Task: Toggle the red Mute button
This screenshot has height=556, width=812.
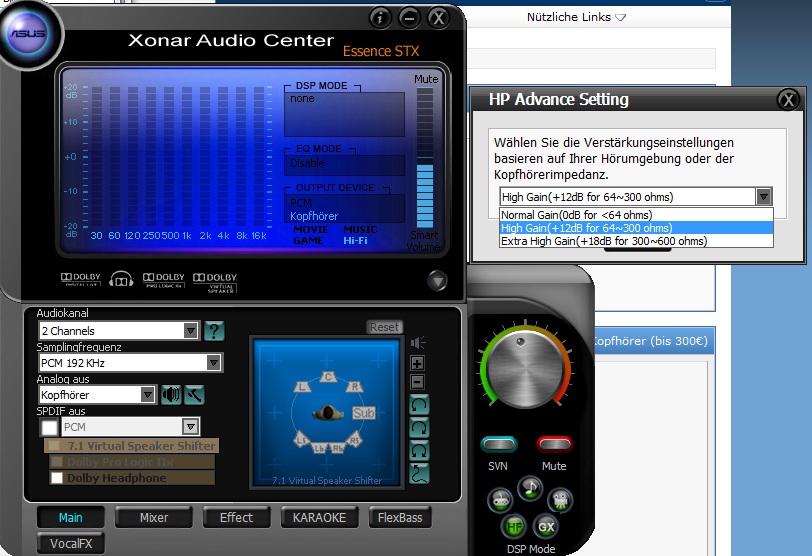Action: click(554, 444)
